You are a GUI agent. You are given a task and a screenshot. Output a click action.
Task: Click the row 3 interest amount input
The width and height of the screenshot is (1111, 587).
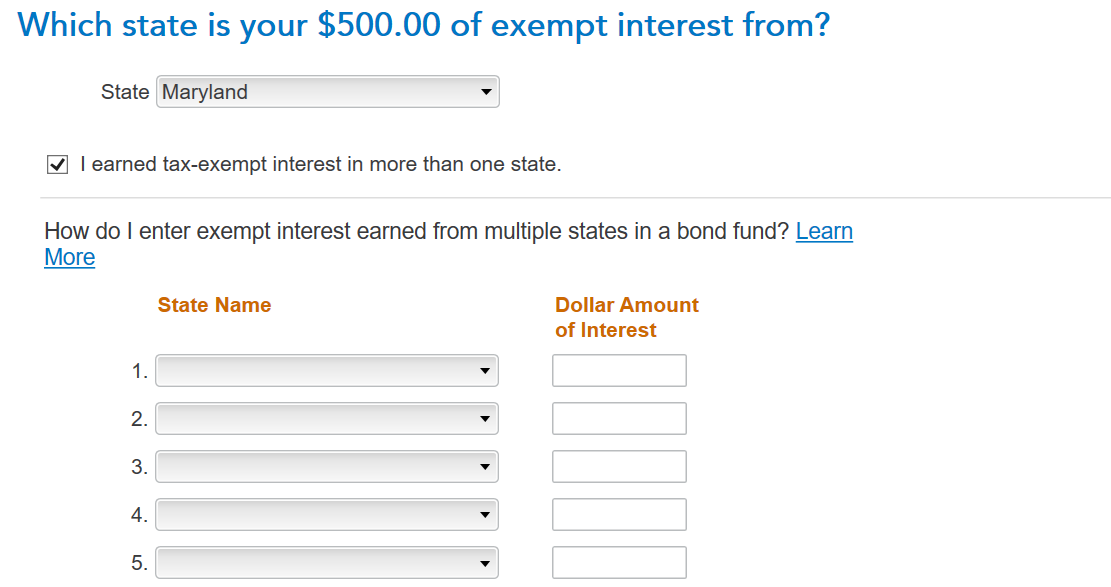pos(619,467)
